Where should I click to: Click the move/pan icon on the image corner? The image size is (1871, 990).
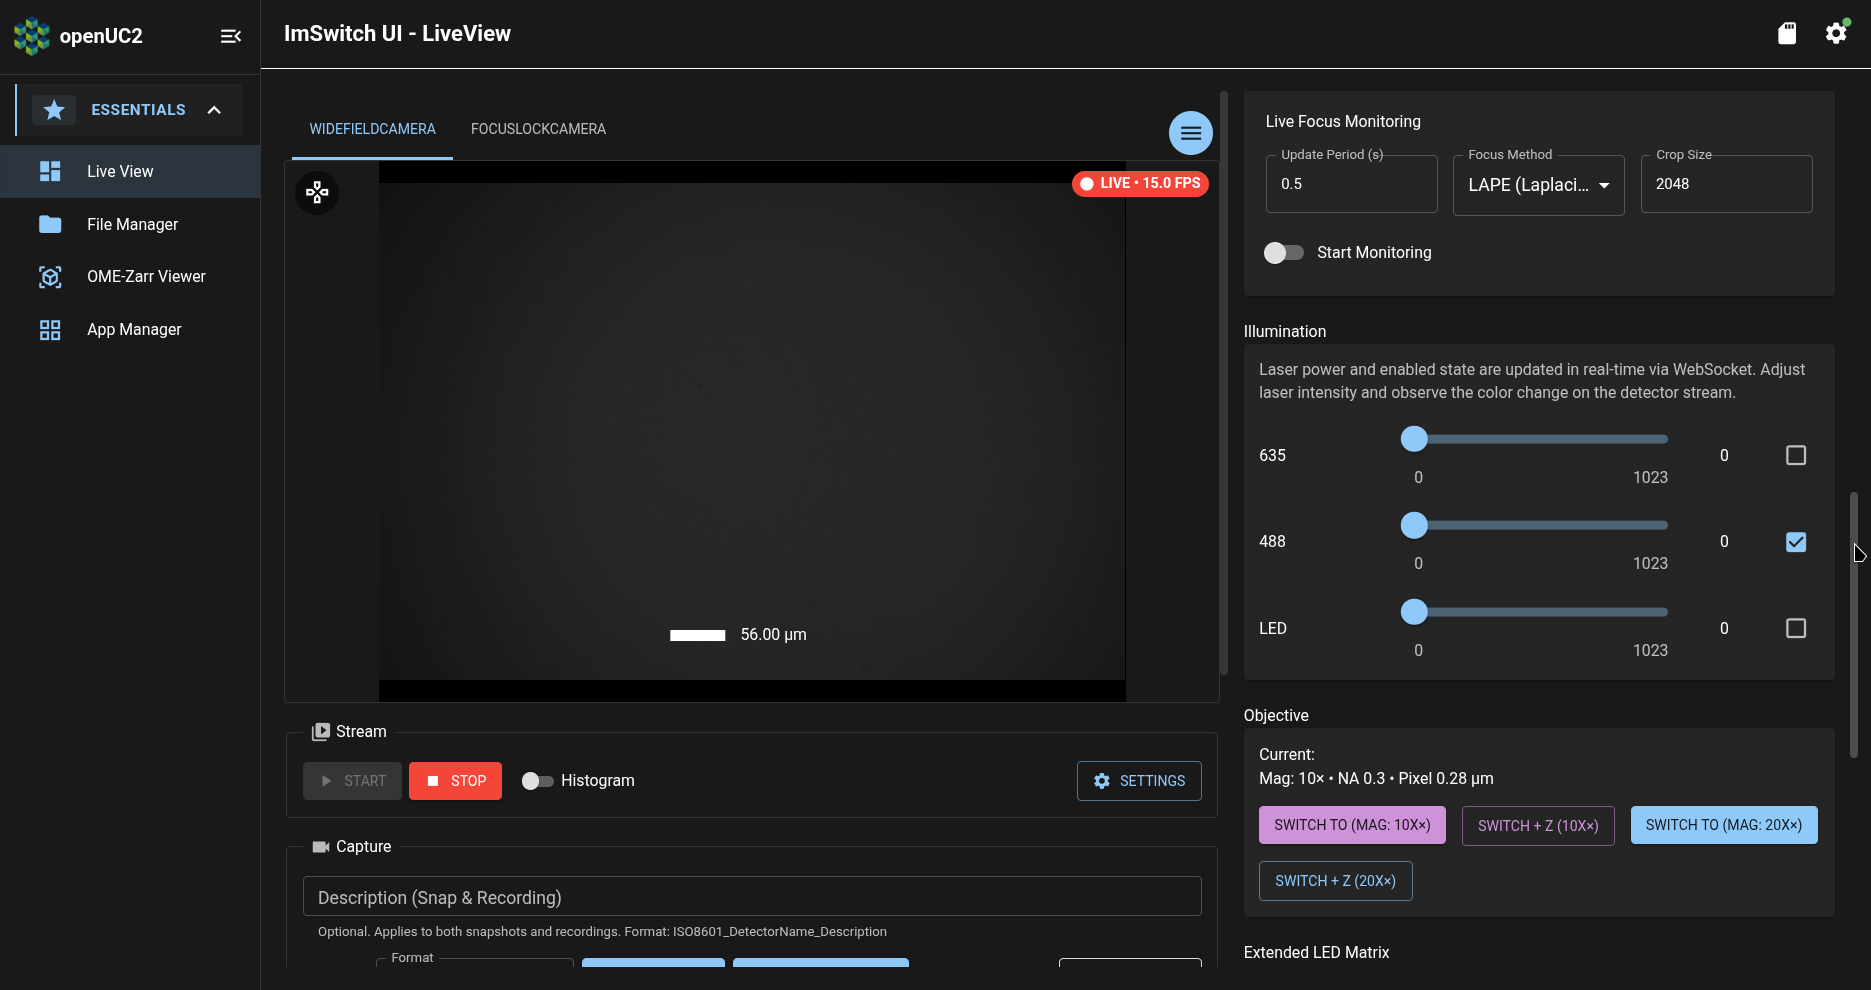(317, 192)
